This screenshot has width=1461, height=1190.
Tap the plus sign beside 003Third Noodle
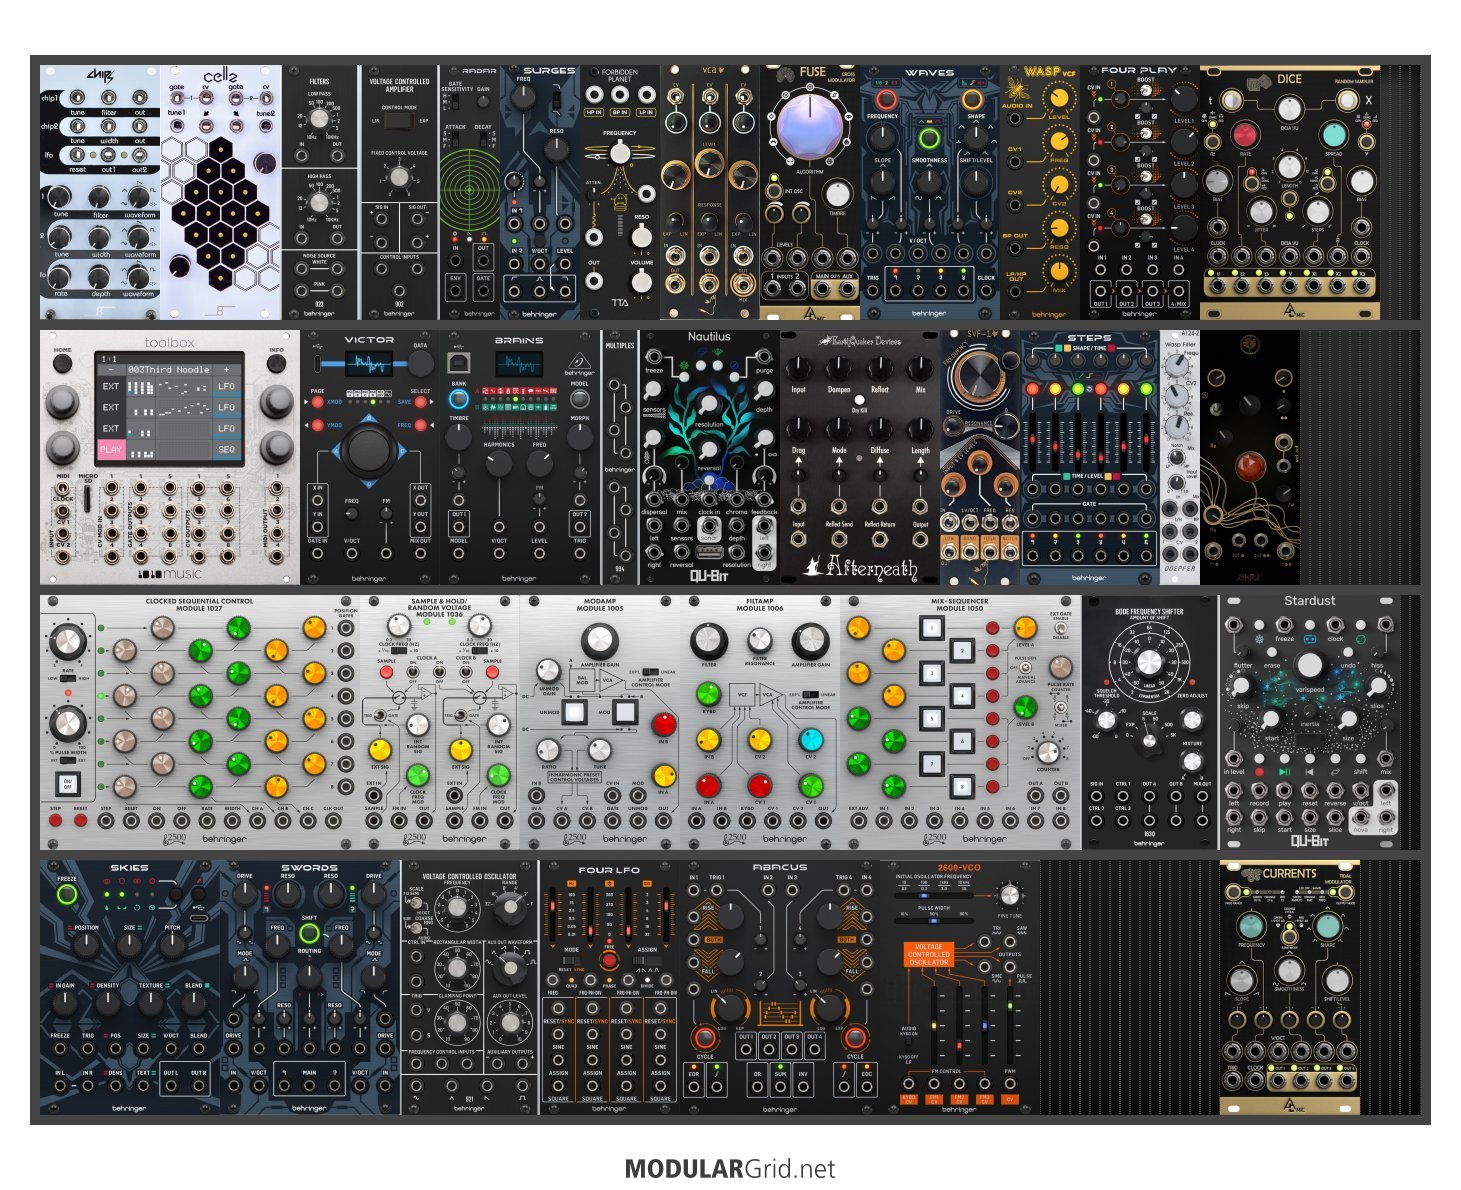tap(227, 369)
